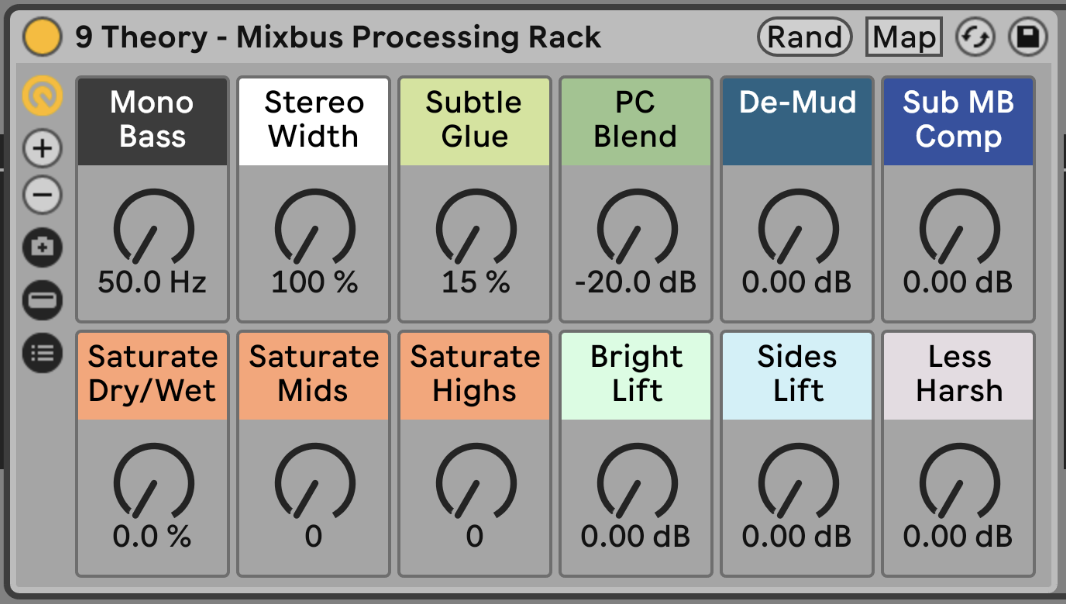Image resolution: width=1066 pixels, height=604 pixels.
Task: Click the Saturate Highs 0 value
Action: (x=475, y=536)
